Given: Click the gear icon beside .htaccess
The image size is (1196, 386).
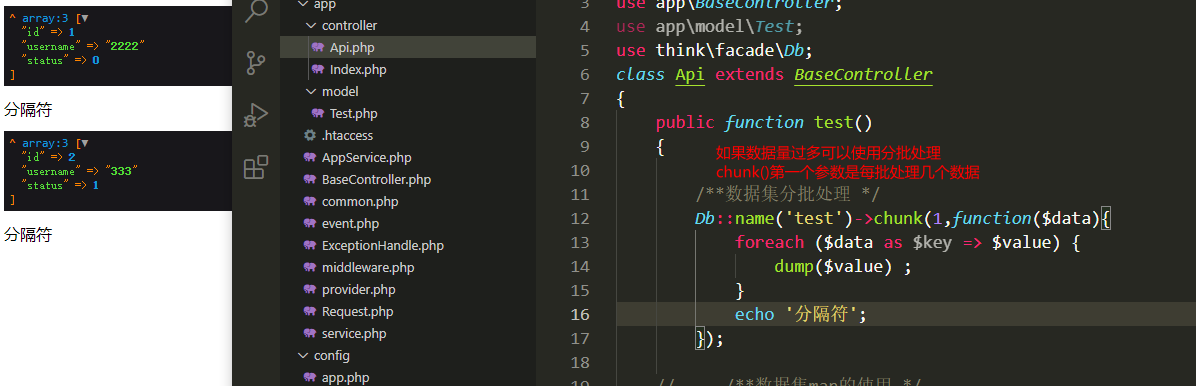Looking at the screenshot, I should pos(310,136).
